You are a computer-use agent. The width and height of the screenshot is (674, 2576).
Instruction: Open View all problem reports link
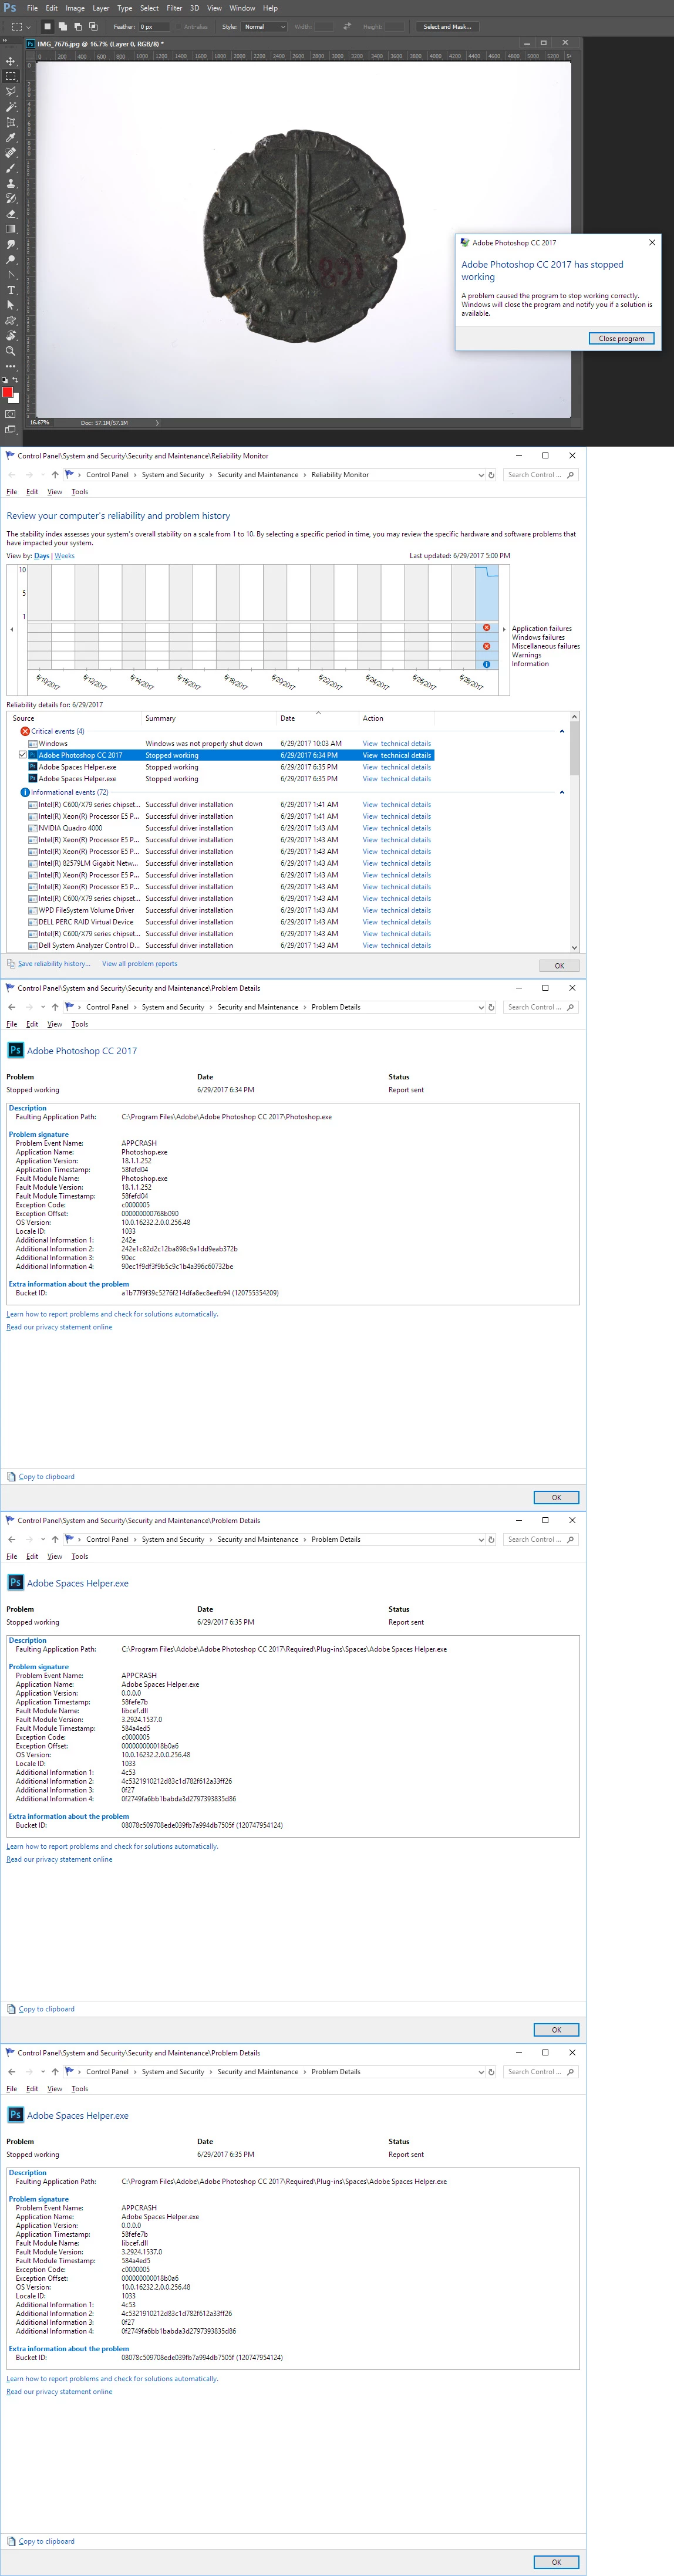point(139,964)
